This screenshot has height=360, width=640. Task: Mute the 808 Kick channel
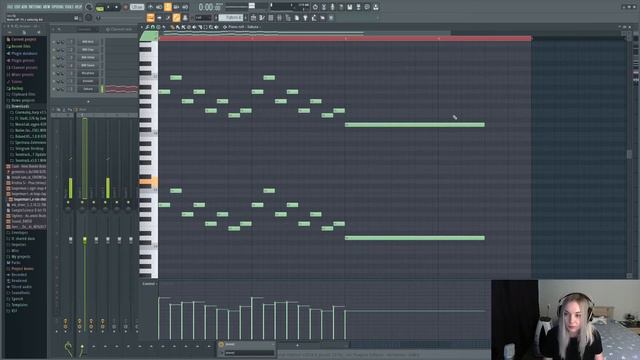click(x=54, y=42)
